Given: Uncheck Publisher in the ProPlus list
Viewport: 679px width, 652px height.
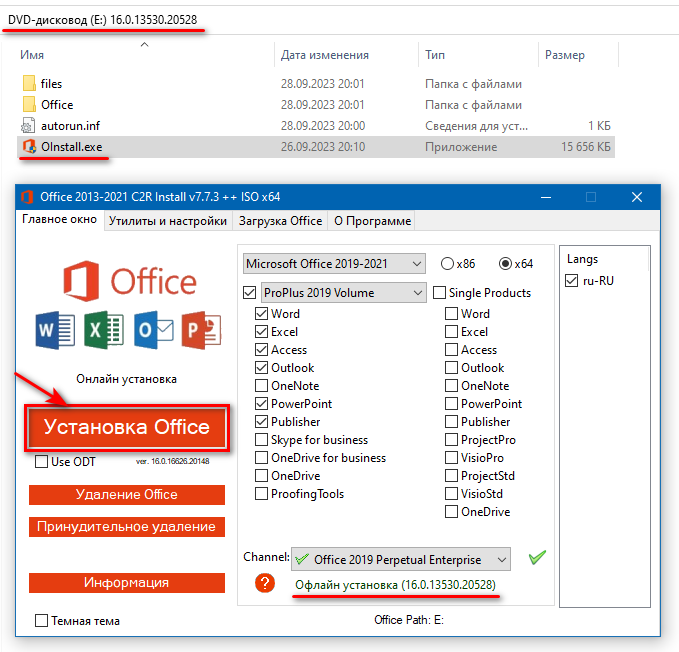Looking at the screenshot, I should [262, 422].
